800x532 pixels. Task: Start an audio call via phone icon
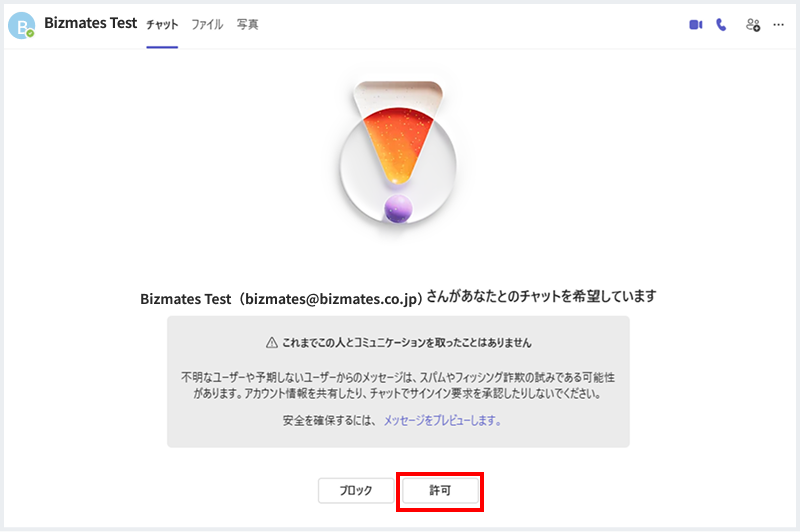point(721,24)
